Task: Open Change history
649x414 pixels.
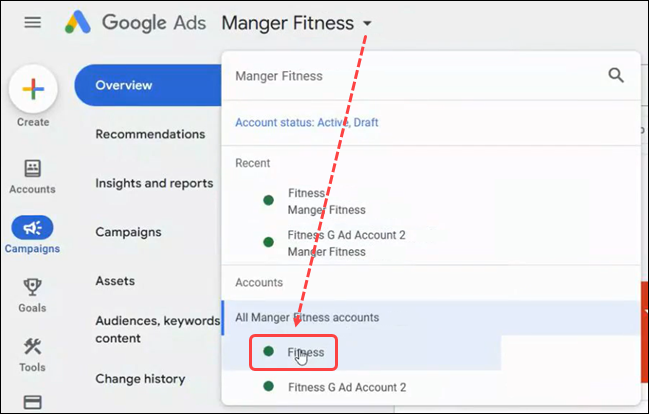Action: 140,379
